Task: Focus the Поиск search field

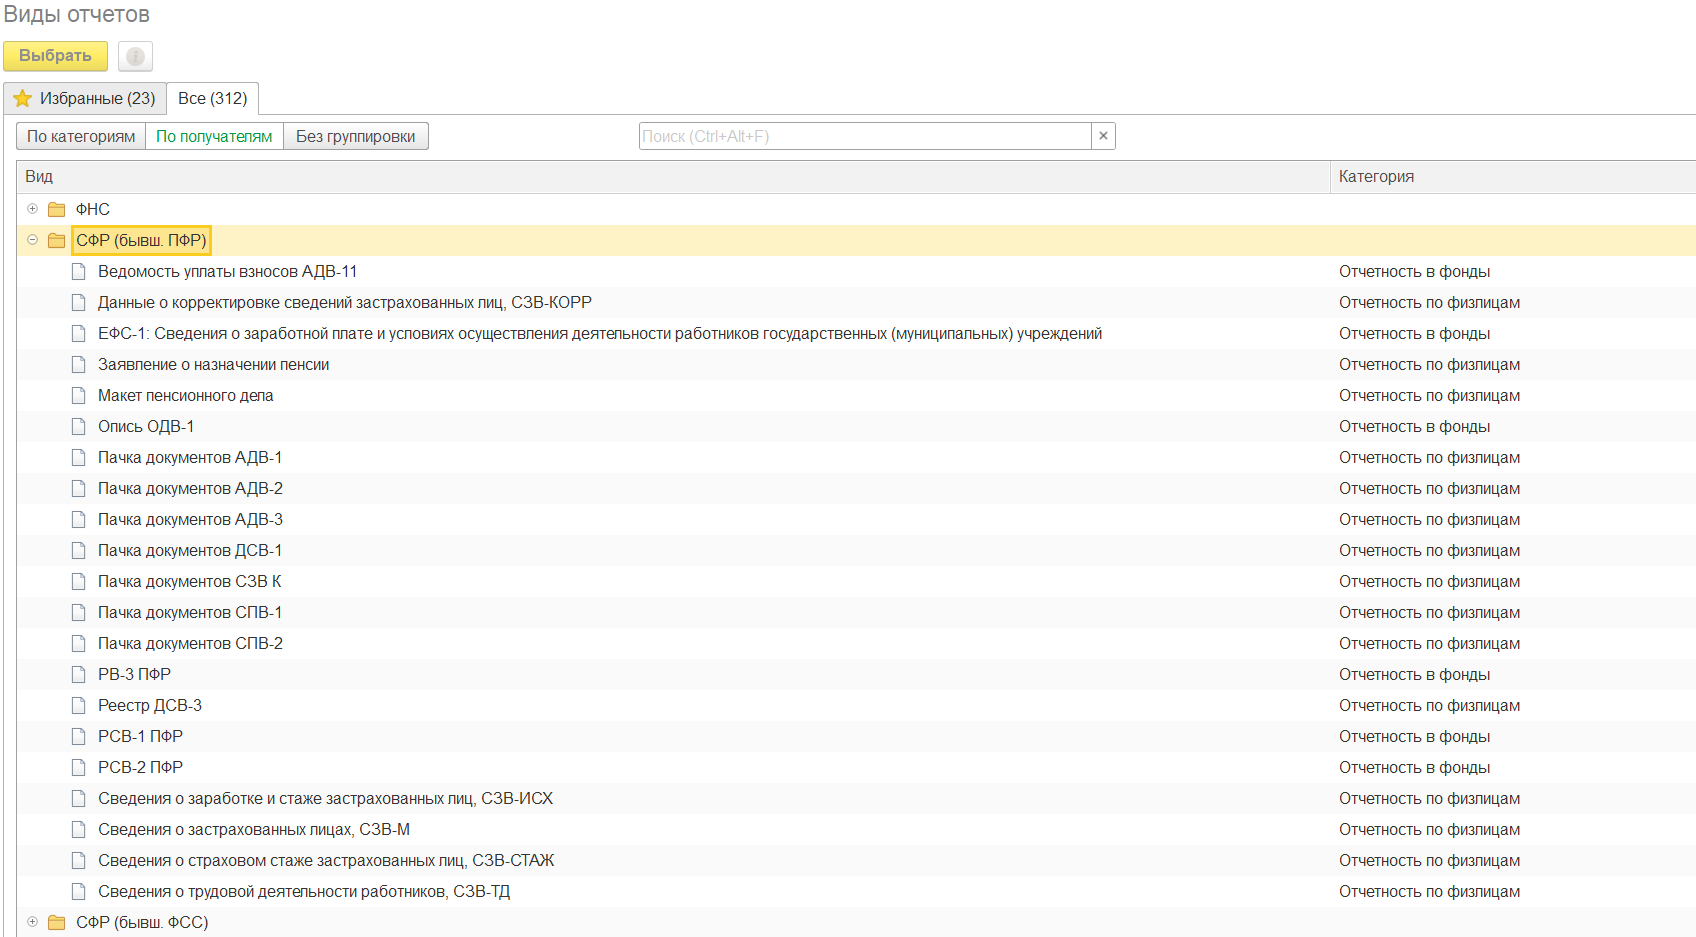Action: pos(865,136)
